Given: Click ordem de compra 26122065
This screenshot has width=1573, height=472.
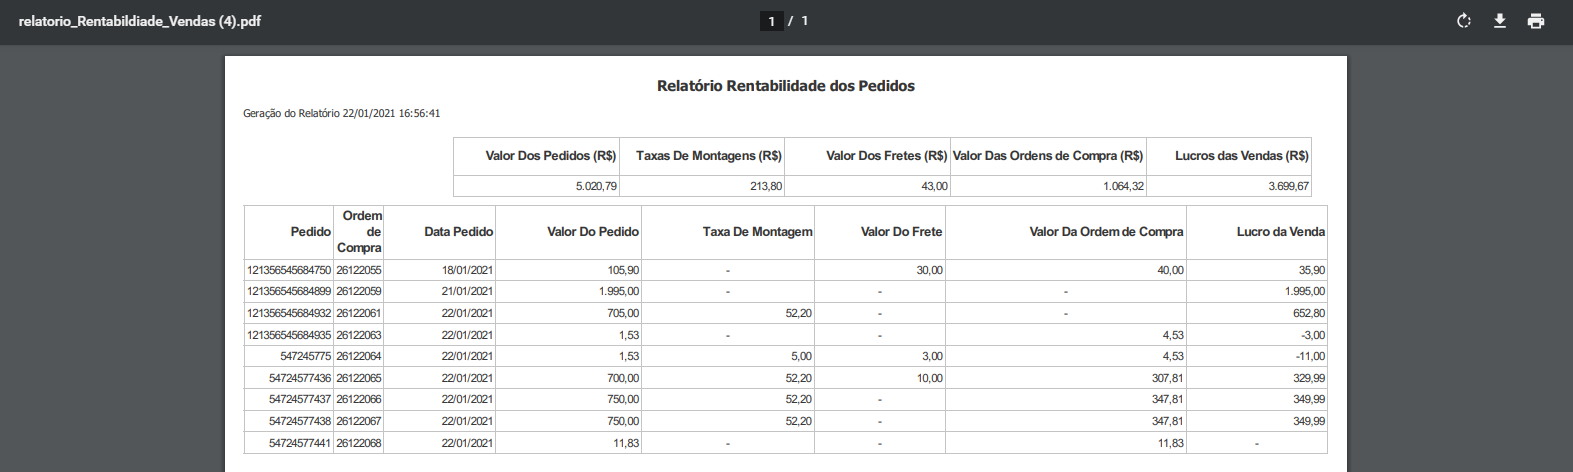Looking at the screenshot, I should tap(359, 378).
